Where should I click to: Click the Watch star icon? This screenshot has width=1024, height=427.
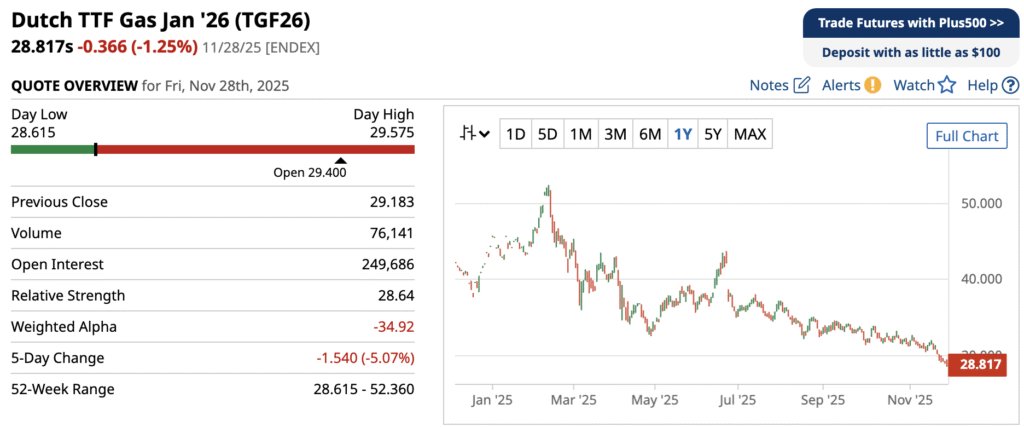947,85
